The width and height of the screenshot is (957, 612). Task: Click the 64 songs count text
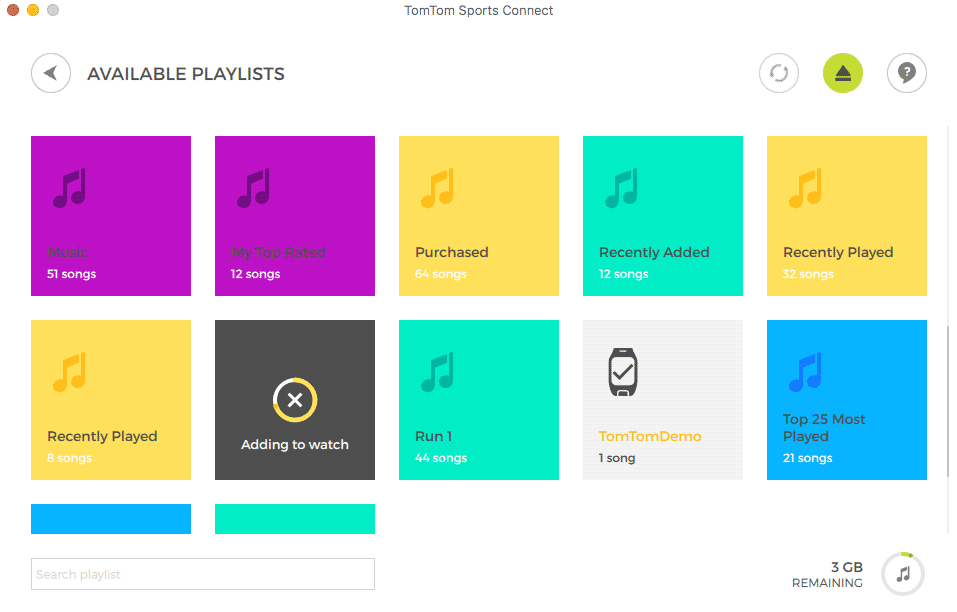pyautogui.click(x=441, y=274)
